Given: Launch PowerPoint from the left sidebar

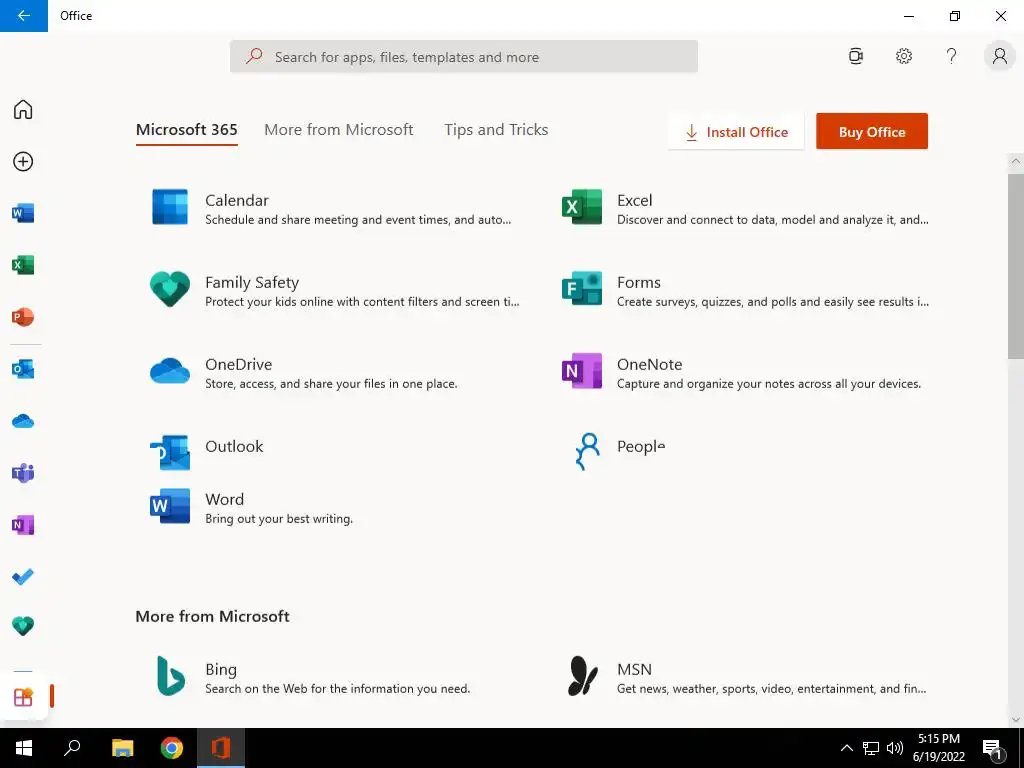Looking at the screenshot, I should pos(23,317).
